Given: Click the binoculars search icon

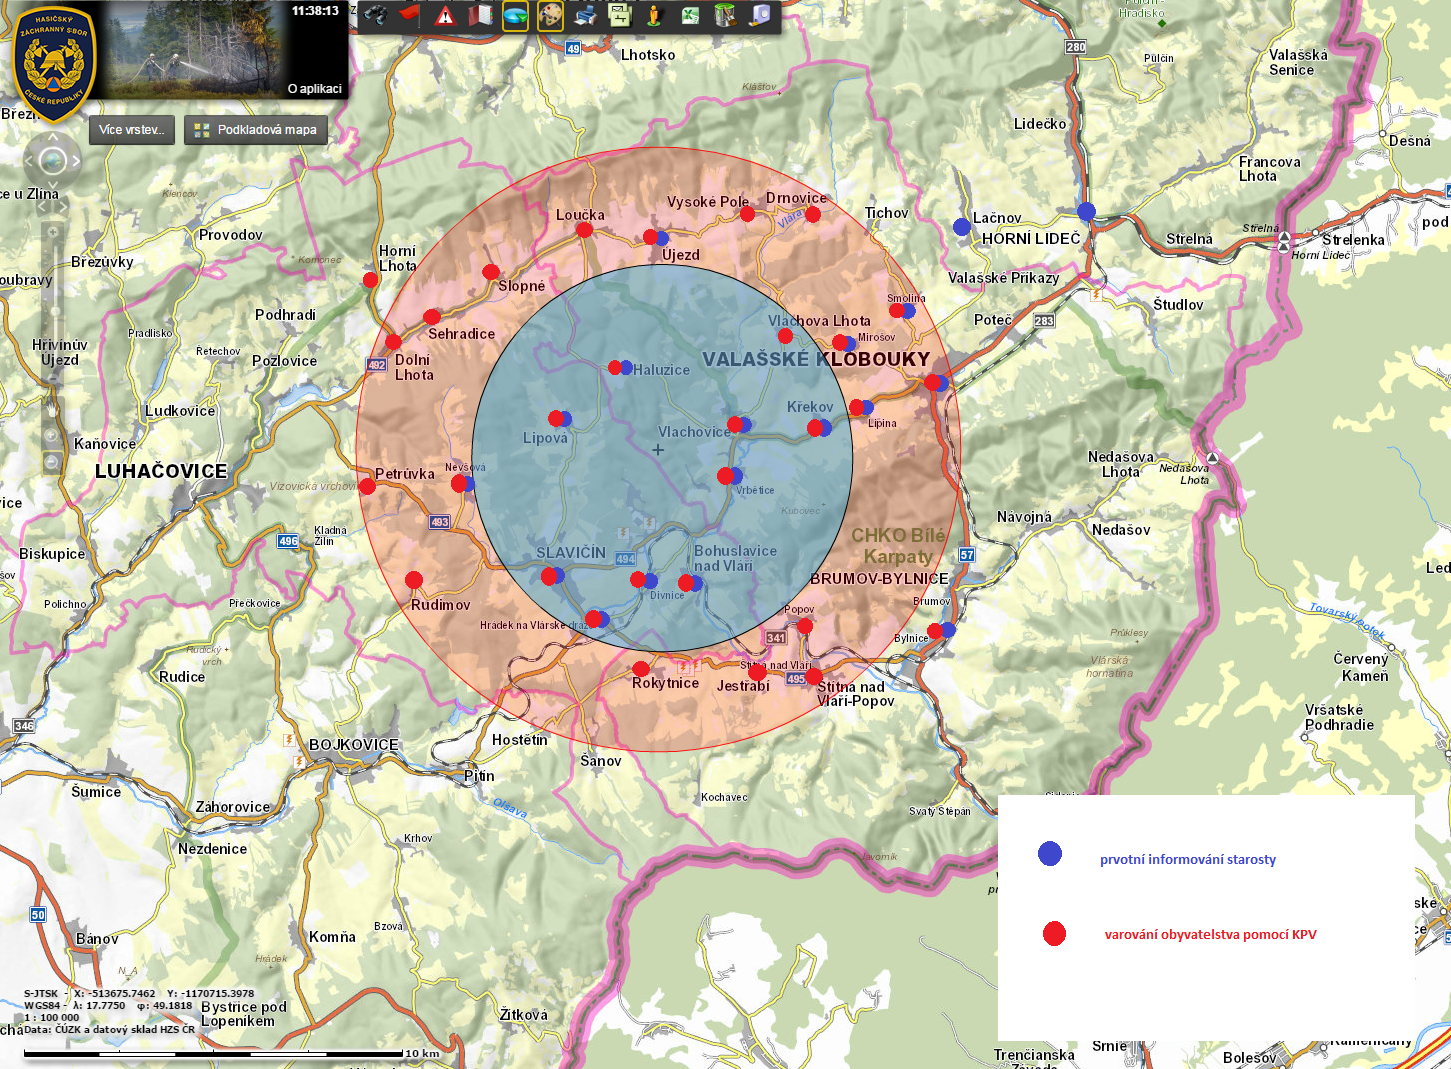Looking at the screenshot, I should tap(376, 15).
